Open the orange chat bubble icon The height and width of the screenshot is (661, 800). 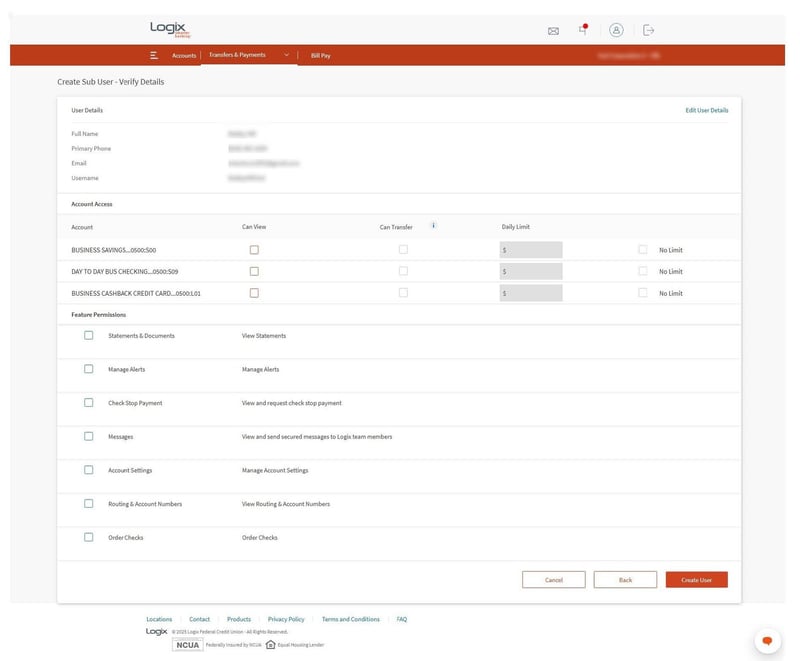(767, 640)
